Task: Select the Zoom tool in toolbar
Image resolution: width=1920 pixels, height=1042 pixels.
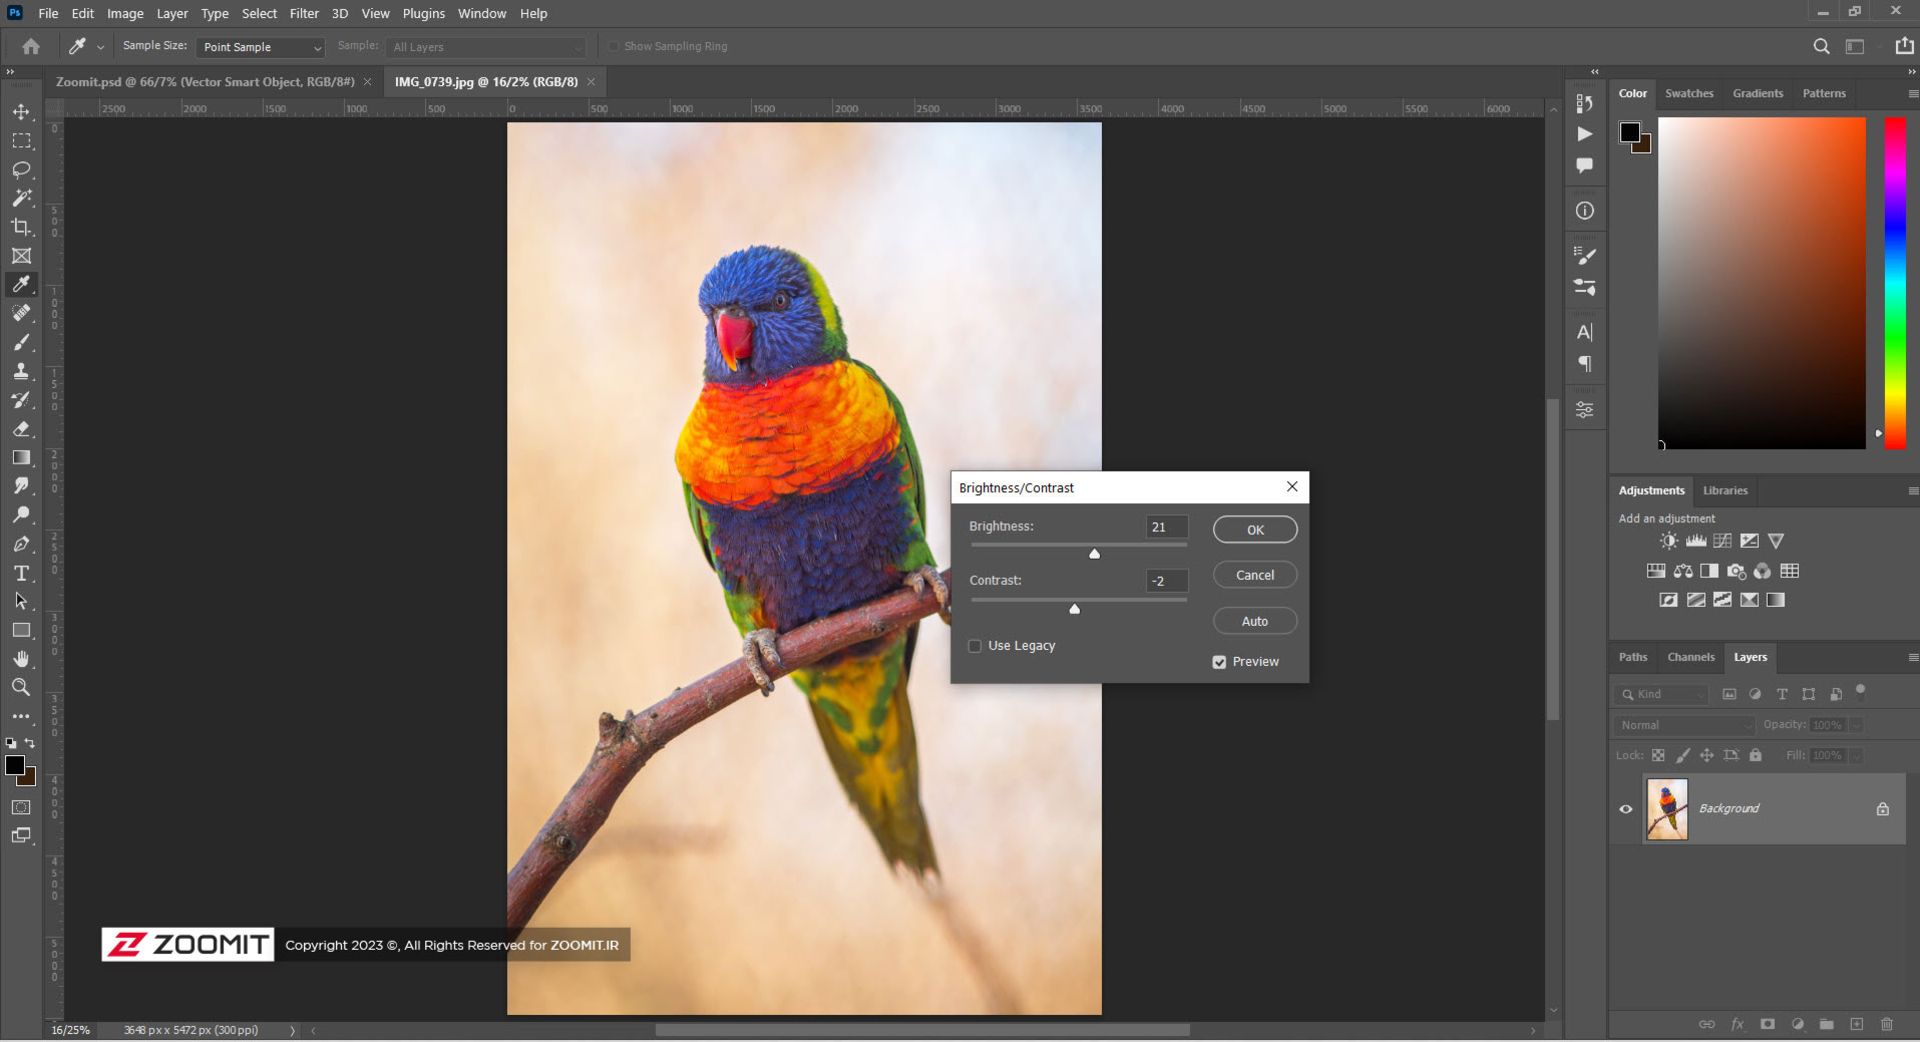Action: coord(21,688)
